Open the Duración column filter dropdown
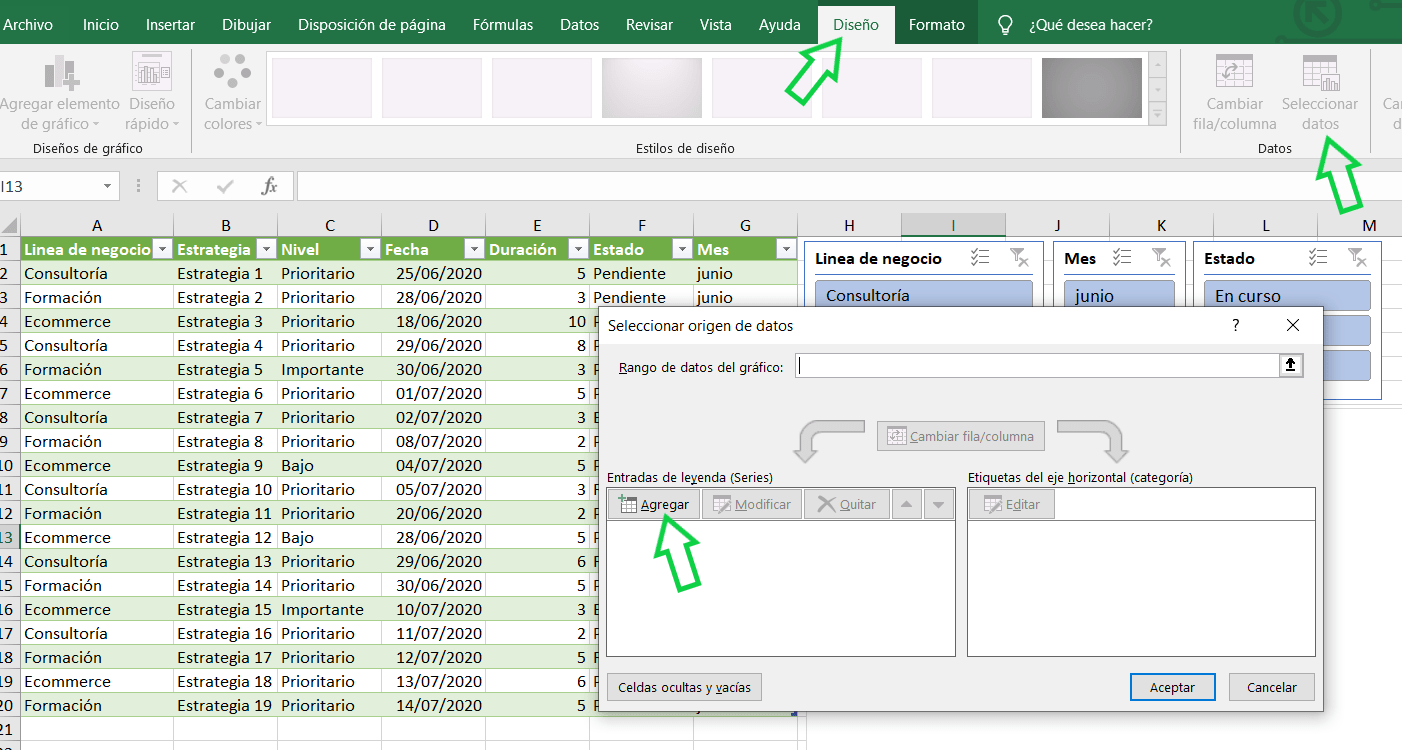Screen dimensions: 1402x750 coord(577,250)
